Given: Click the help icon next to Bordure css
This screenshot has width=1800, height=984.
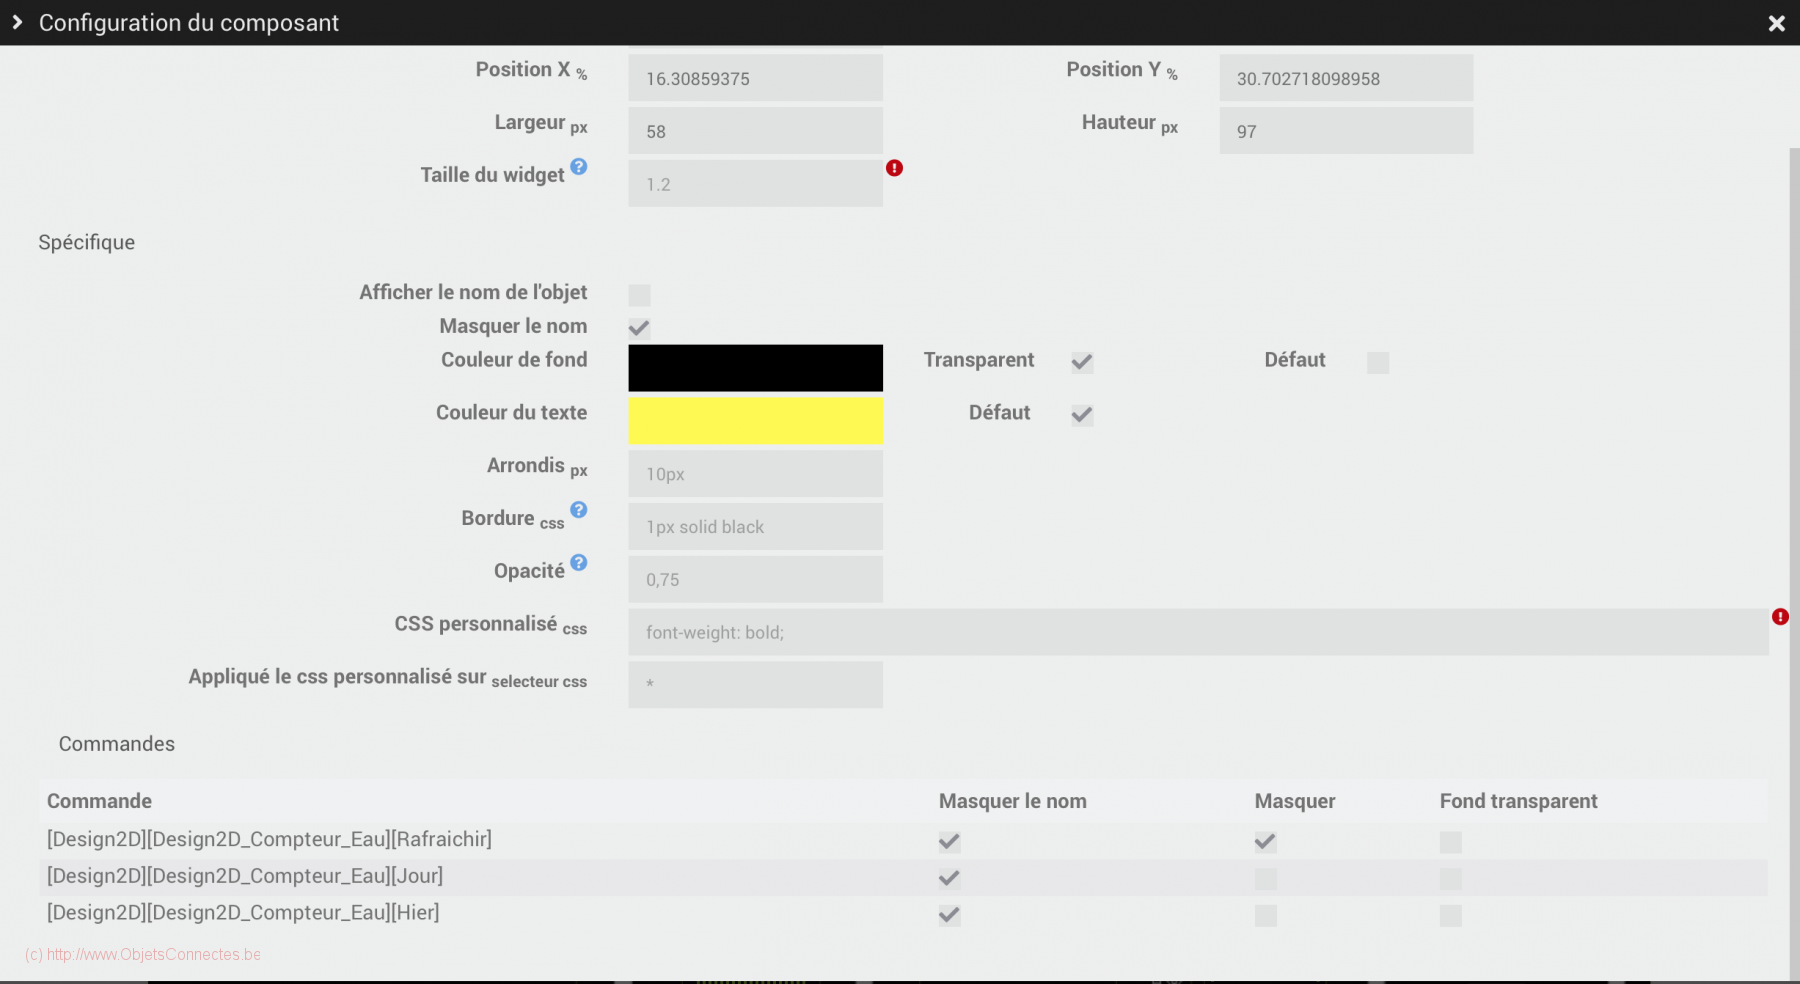Looking at the screenshot, I should 578,510.
